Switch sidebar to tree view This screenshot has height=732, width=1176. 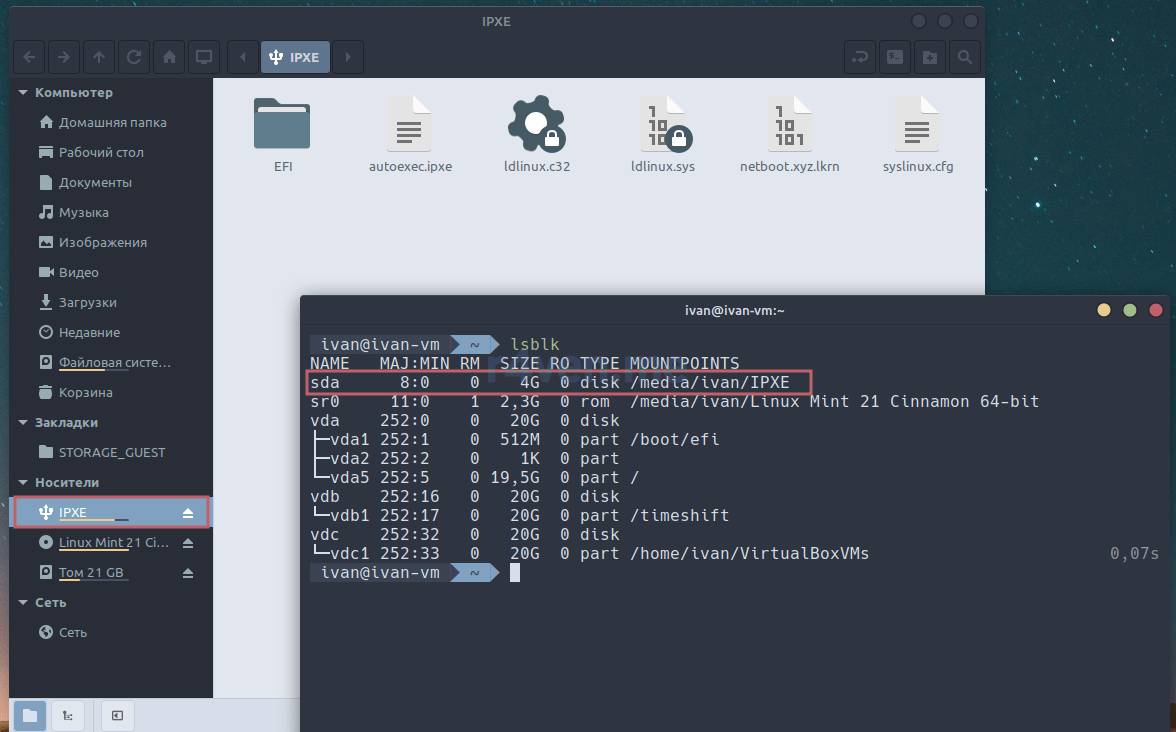tap(66, 715)
